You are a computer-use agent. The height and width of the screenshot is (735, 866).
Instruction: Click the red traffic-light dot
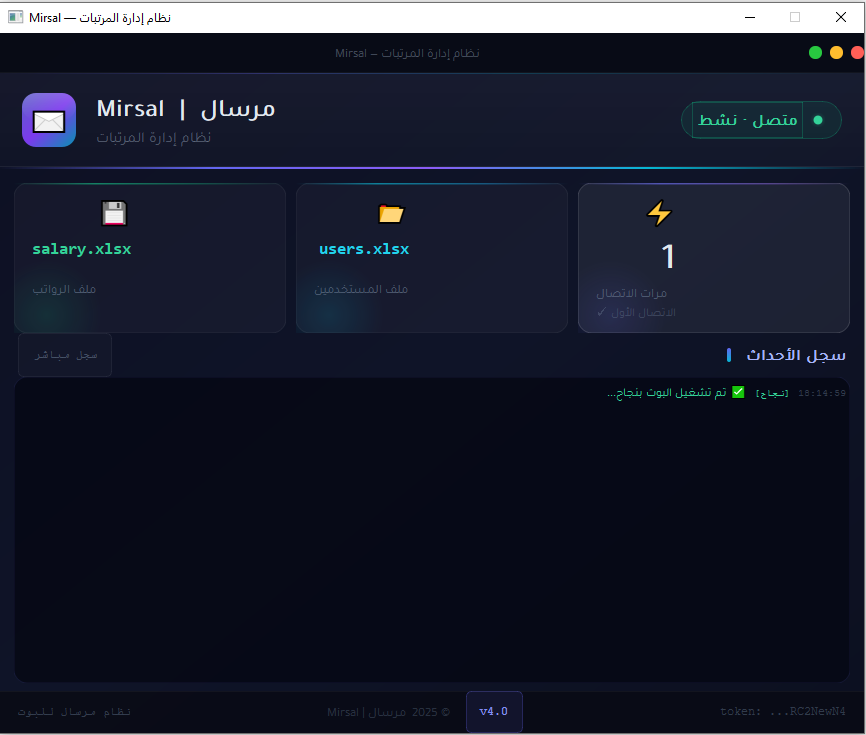(x=857, y=52)
